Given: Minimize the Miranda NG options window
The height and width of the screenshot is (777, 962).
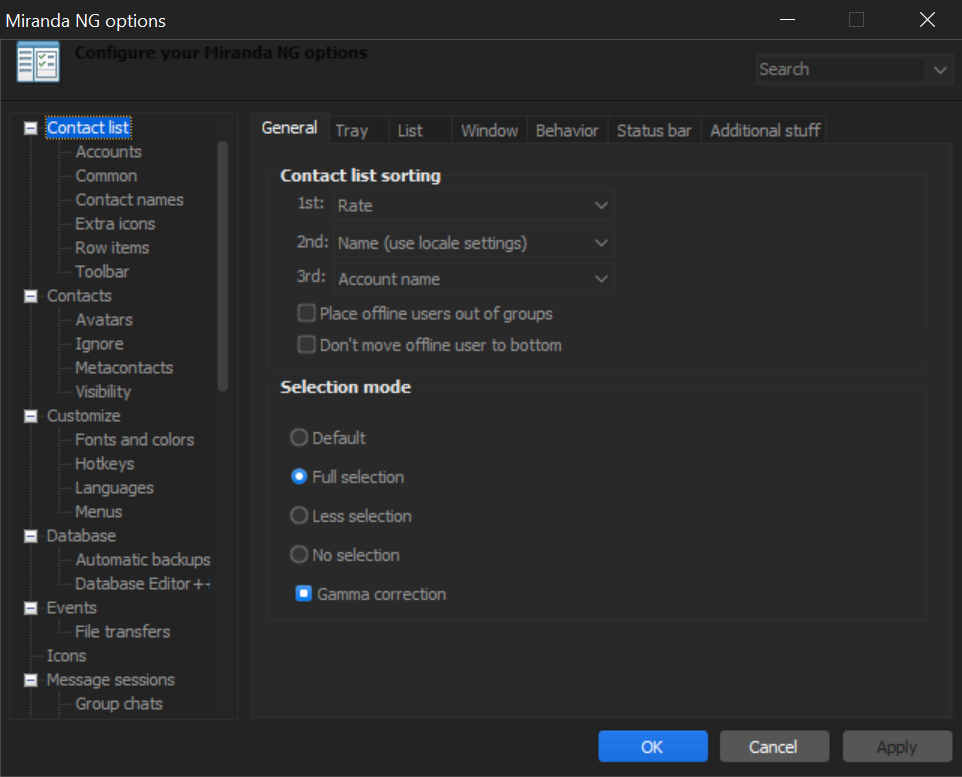Looking at the screenshot, I should [x=787, y=20].
